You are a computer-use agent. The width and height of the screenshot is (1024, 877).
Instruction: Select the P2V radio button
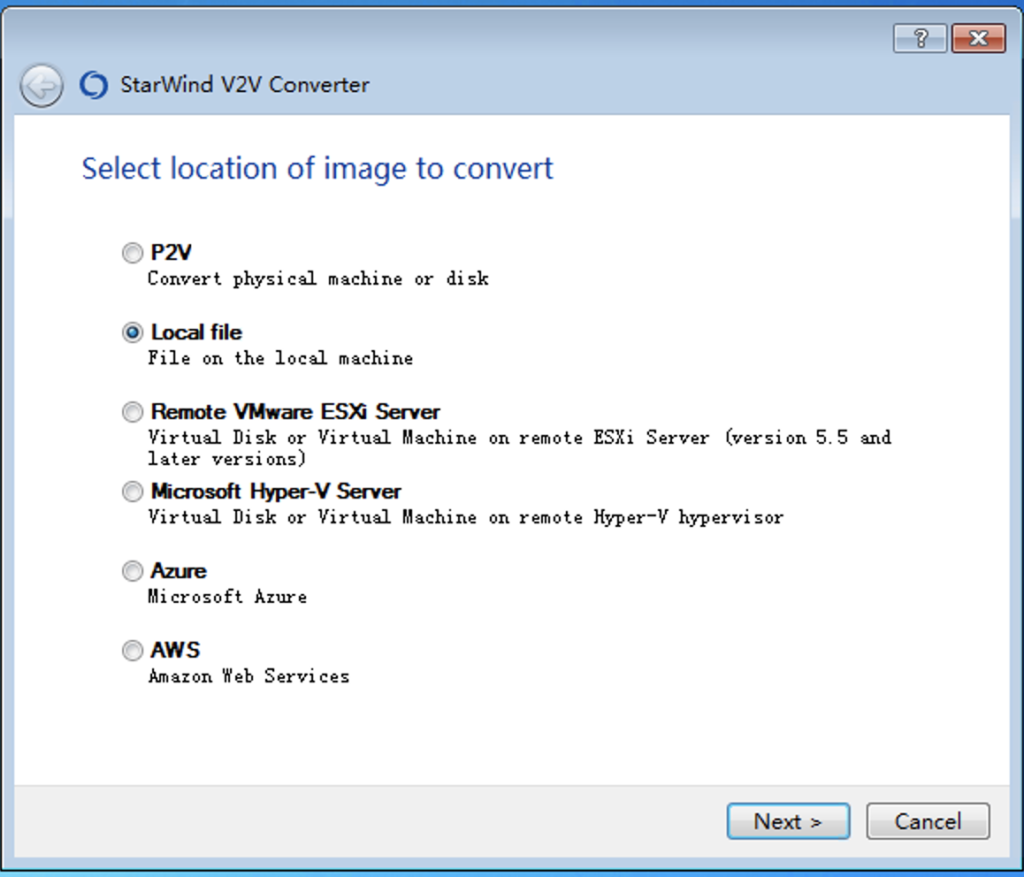coord(132,254)
